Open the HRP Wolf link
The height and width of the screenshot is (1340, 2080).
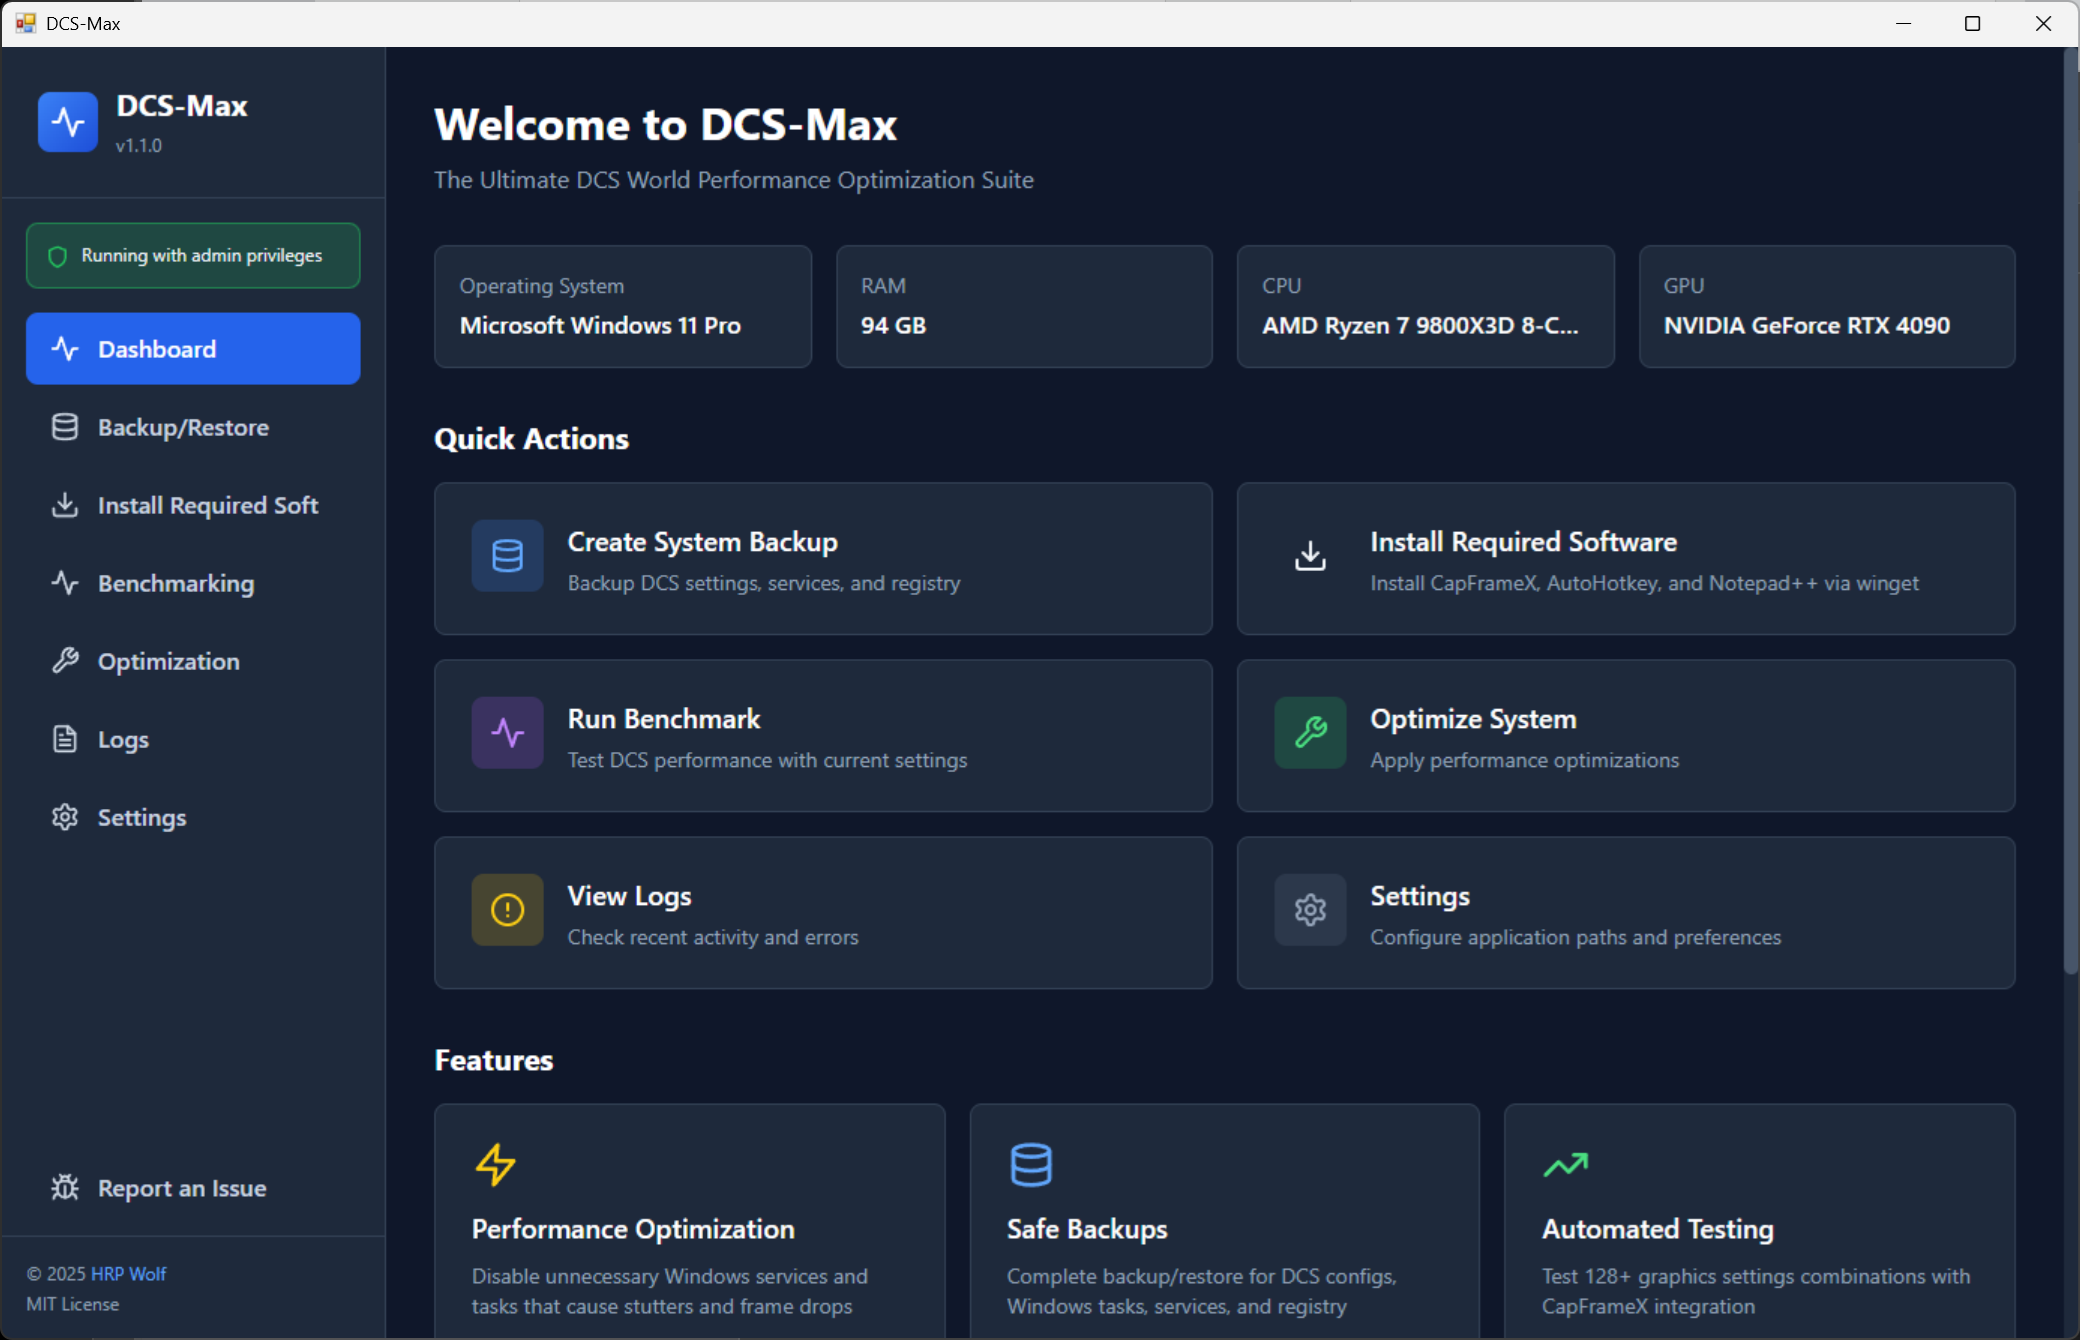(x=129, y=1273)
